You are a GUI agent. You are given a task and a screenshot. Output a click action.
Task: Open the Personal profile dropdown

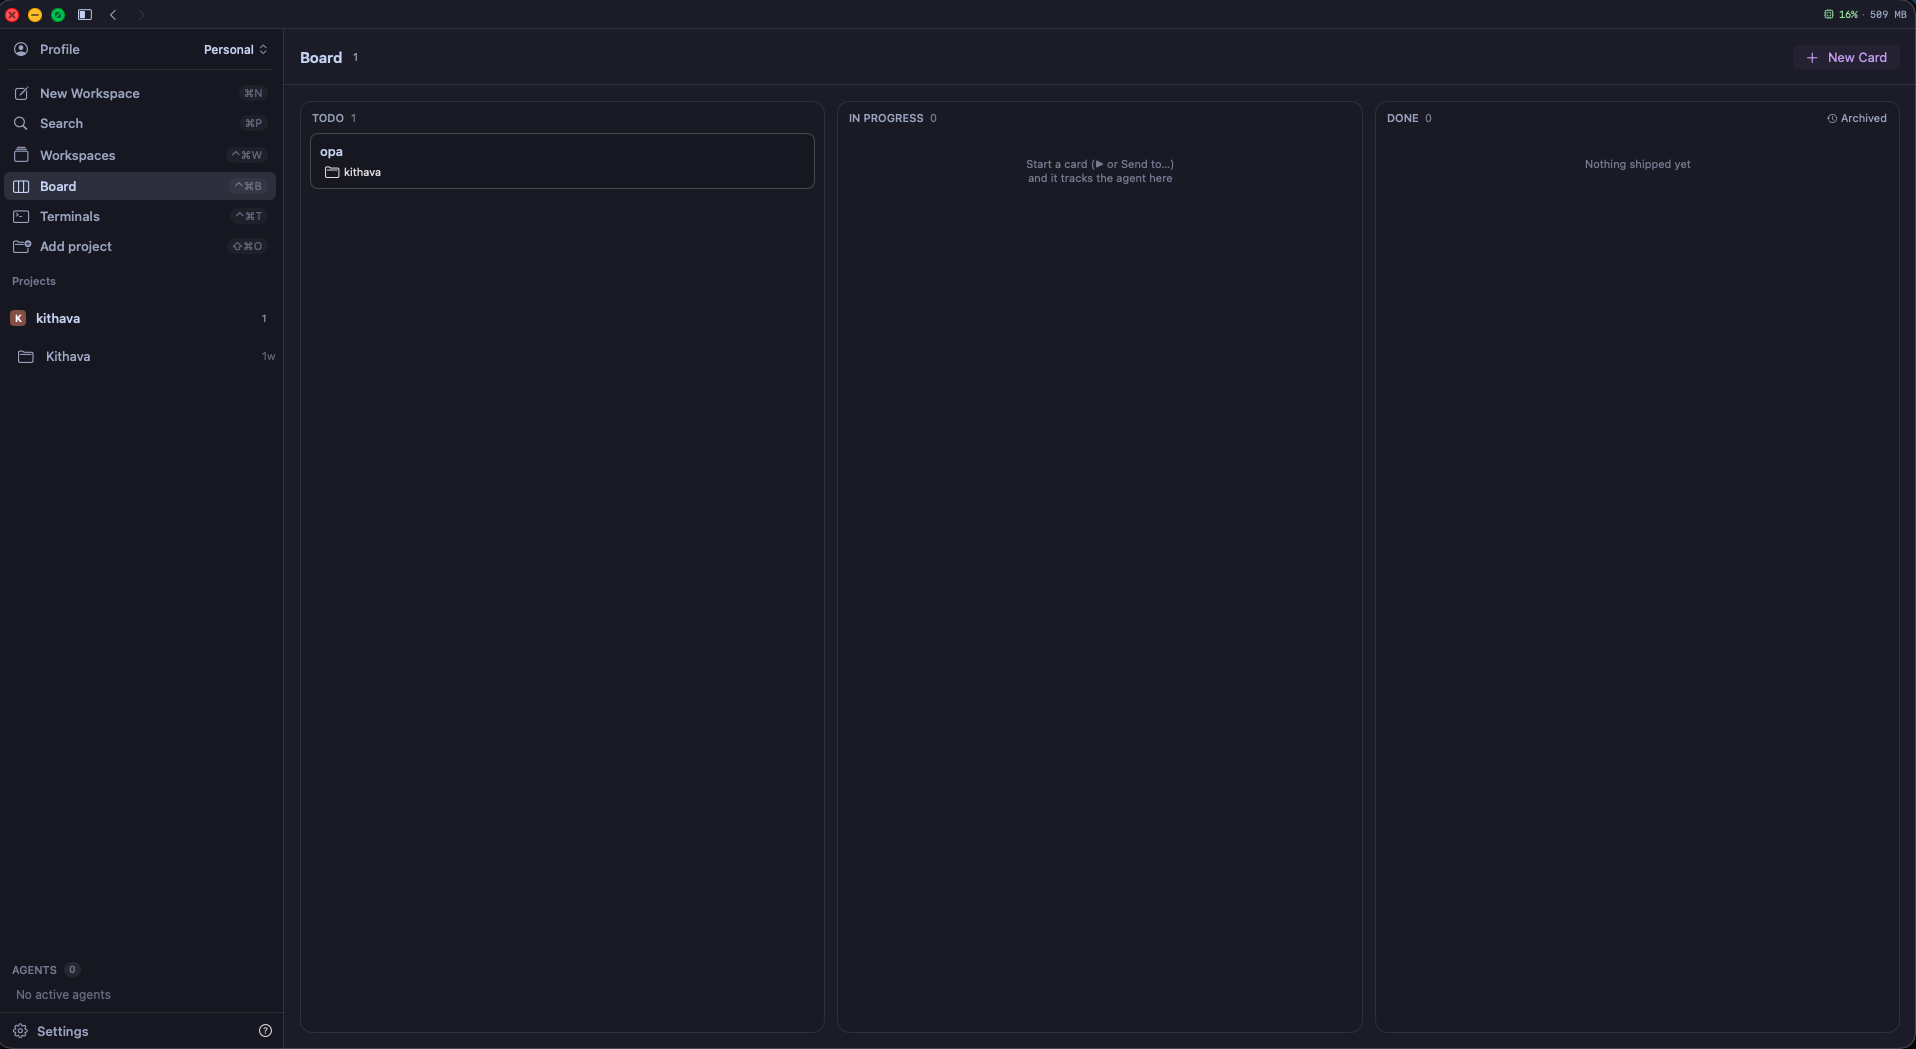pos(235,49)
